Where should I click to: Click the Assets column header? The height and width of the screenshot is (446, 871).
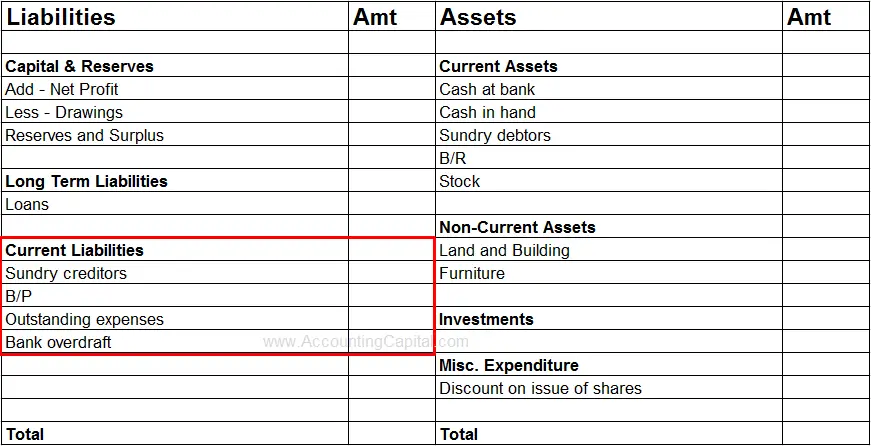click(x=479, y=17)
